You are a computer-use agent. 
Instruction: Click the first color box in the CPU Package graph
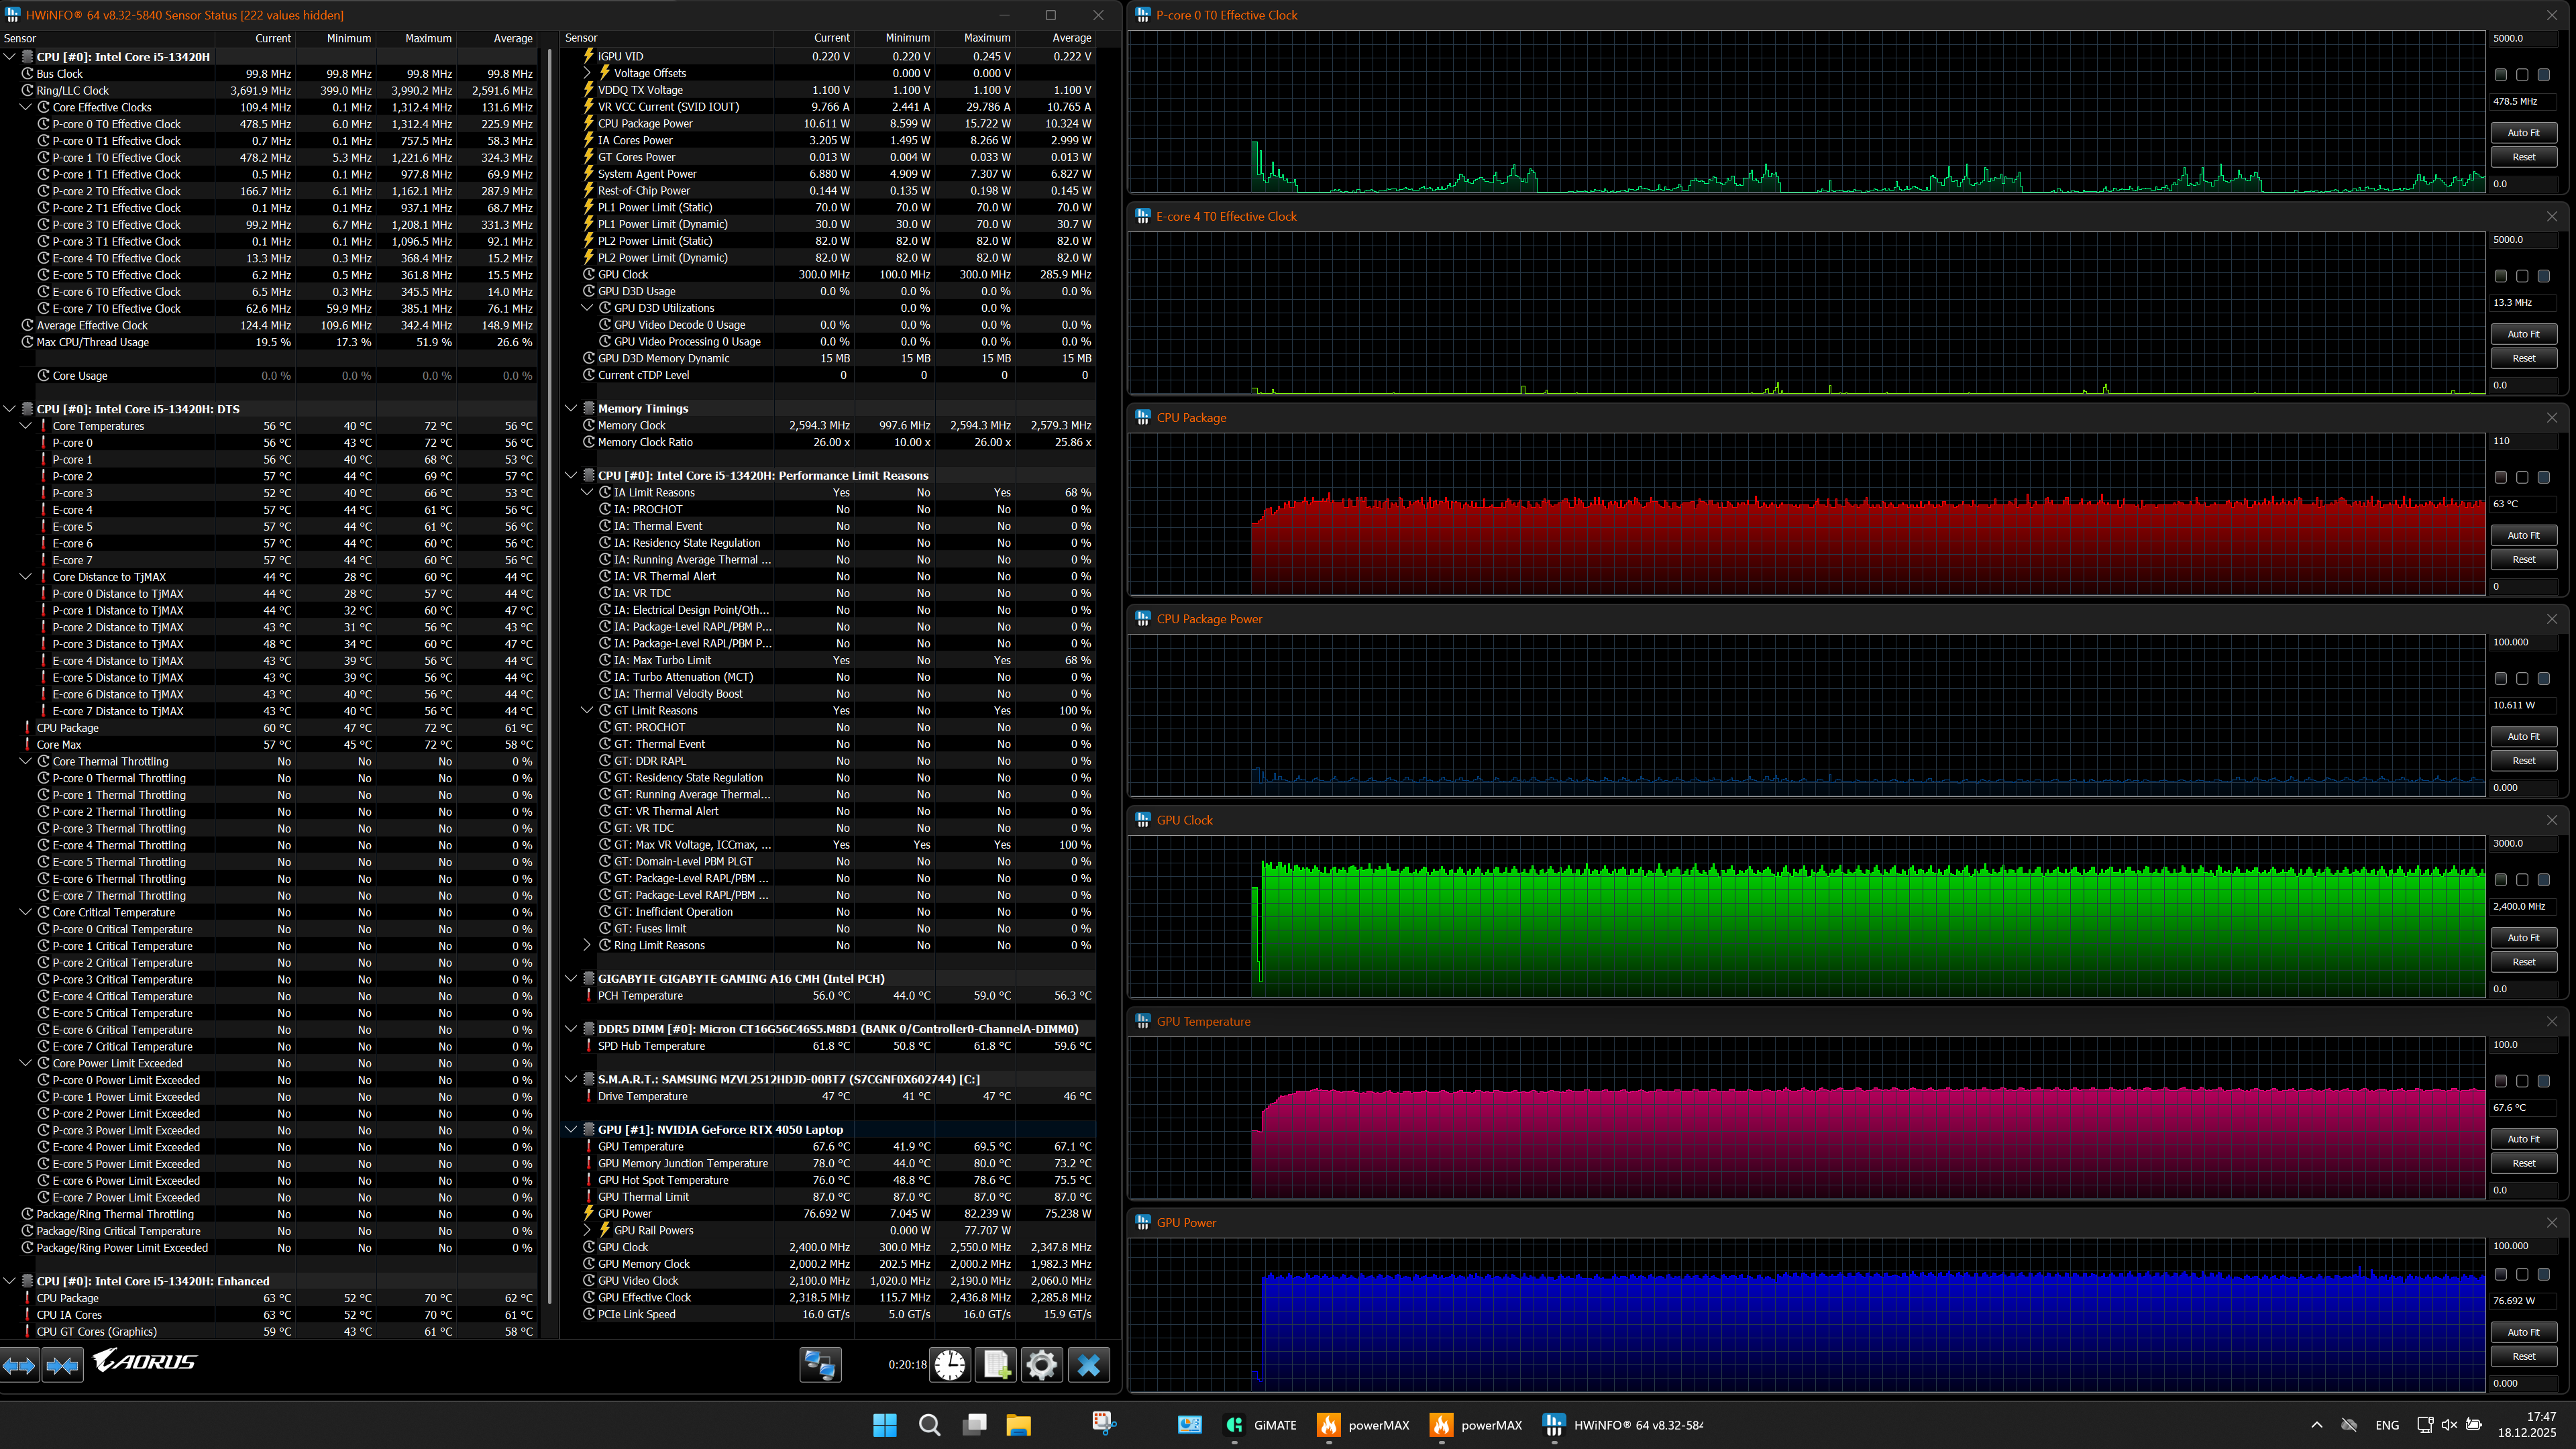click(2500, 478)
